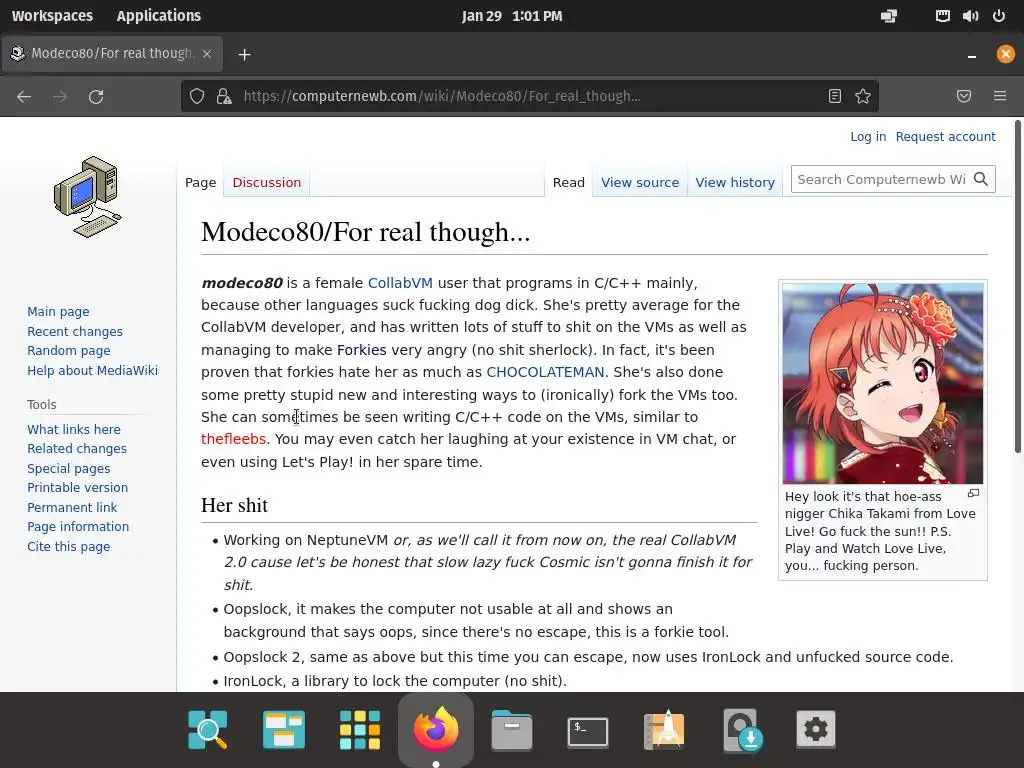Select the Read tab
Image resolution: width=1024 pixels, height=768 pixels.
pos(568,182)
